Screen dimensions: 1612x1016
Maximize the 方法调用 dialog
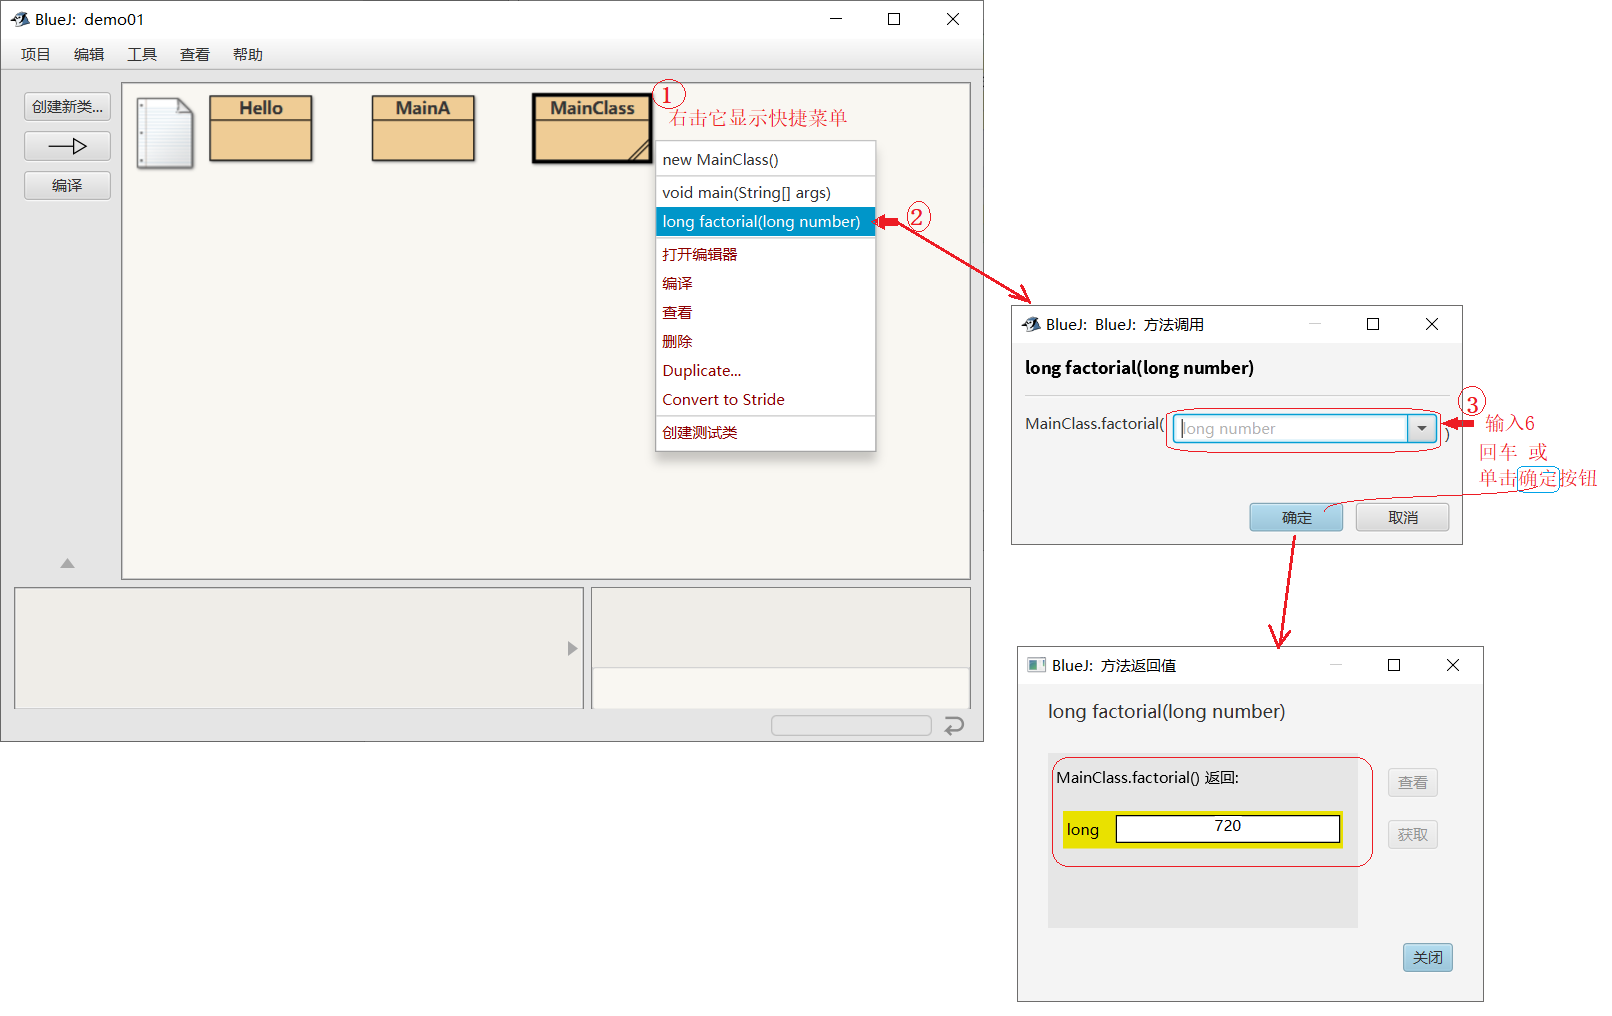[1373, 324]
